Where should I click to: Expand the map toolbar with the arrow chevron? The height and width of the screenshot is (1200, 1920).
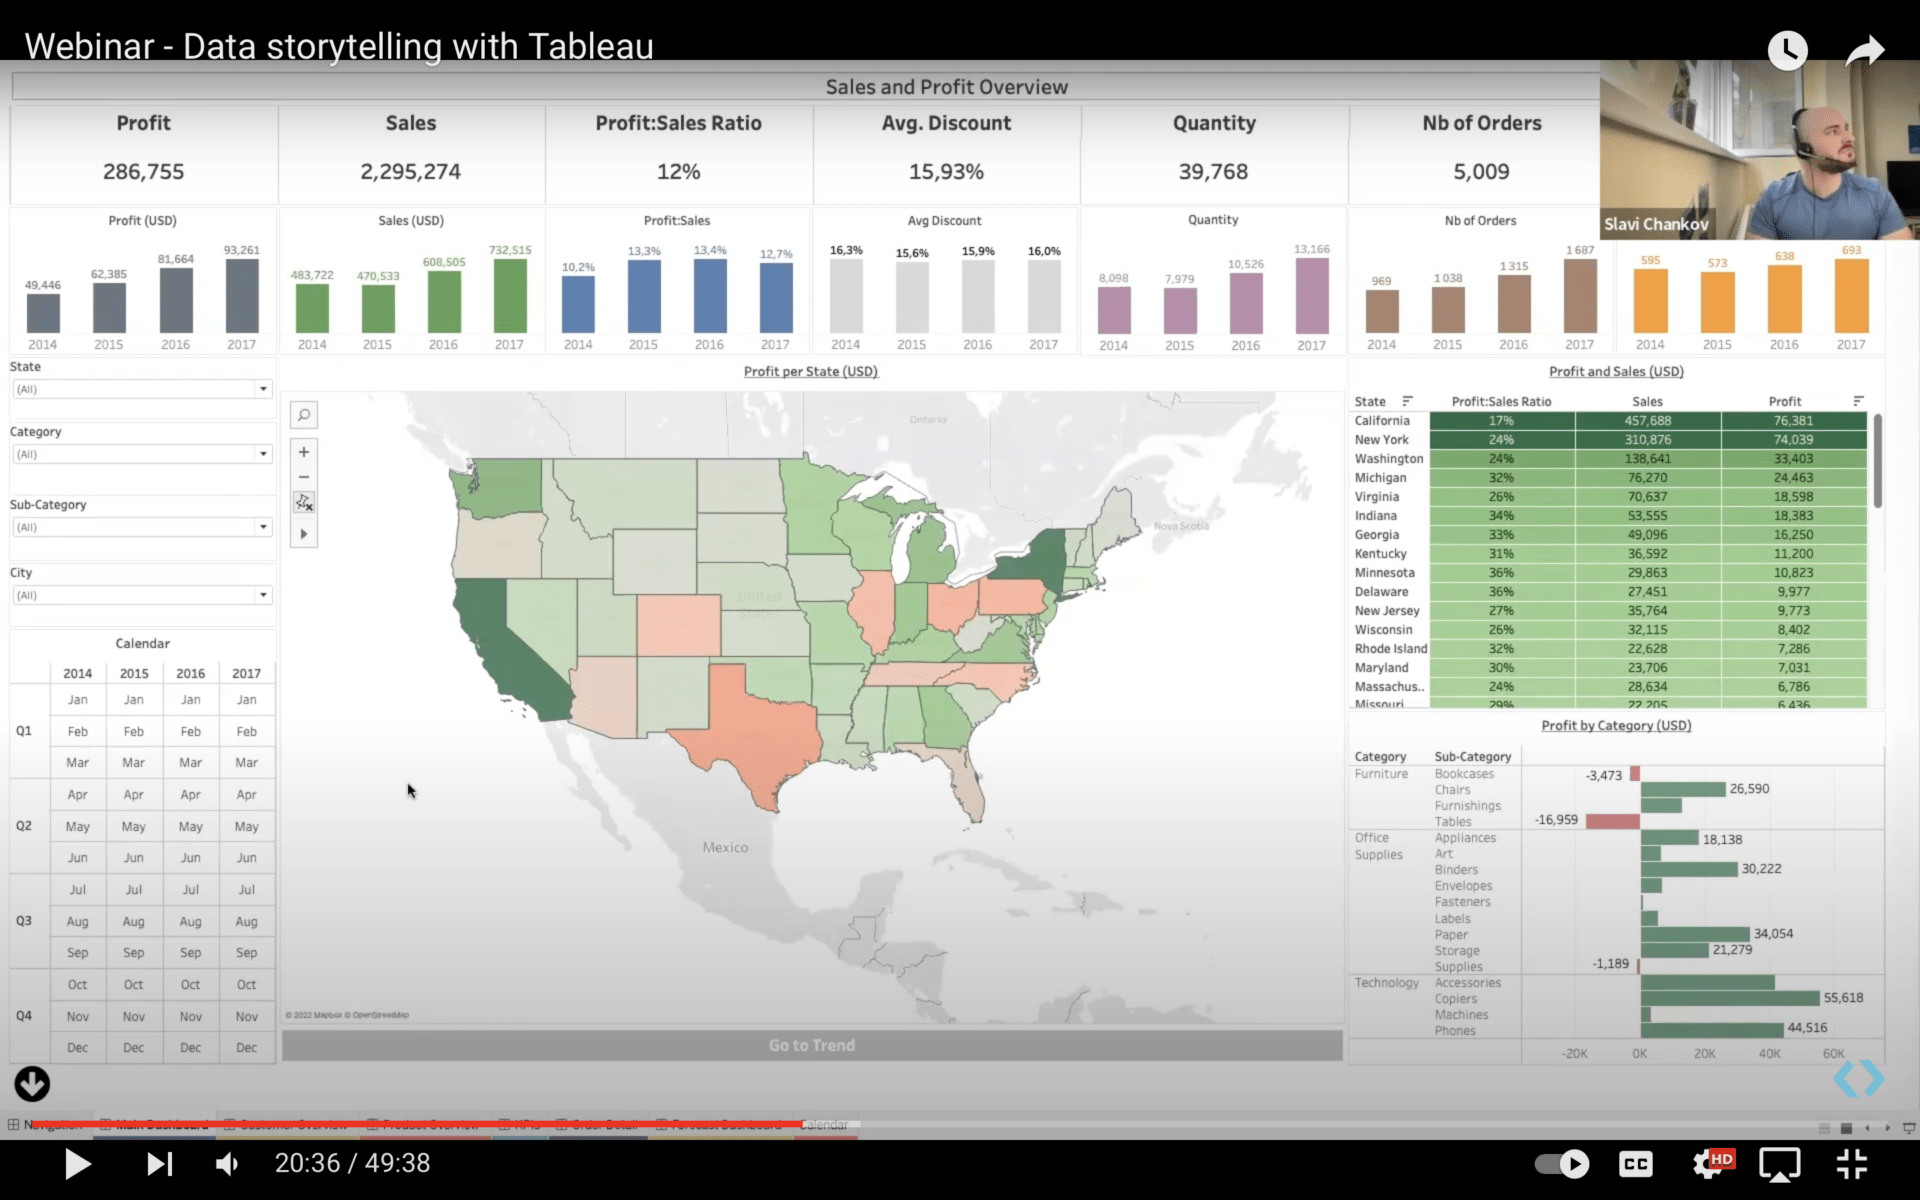click(x=304, y=533)
